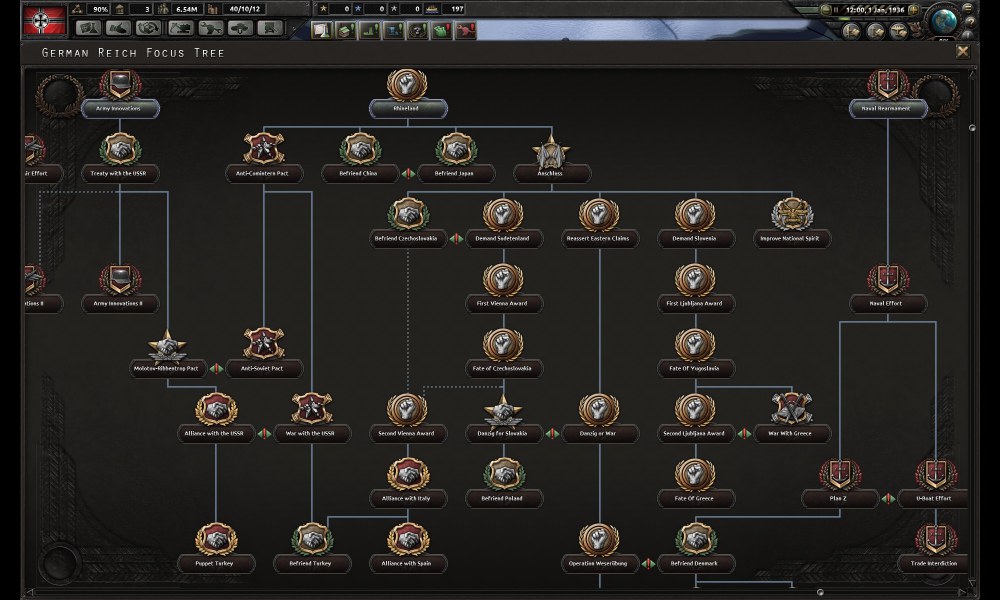1000x600 pixels.
Task: Click the globe icon in the top corner
Action: click(x=944, y=21)
